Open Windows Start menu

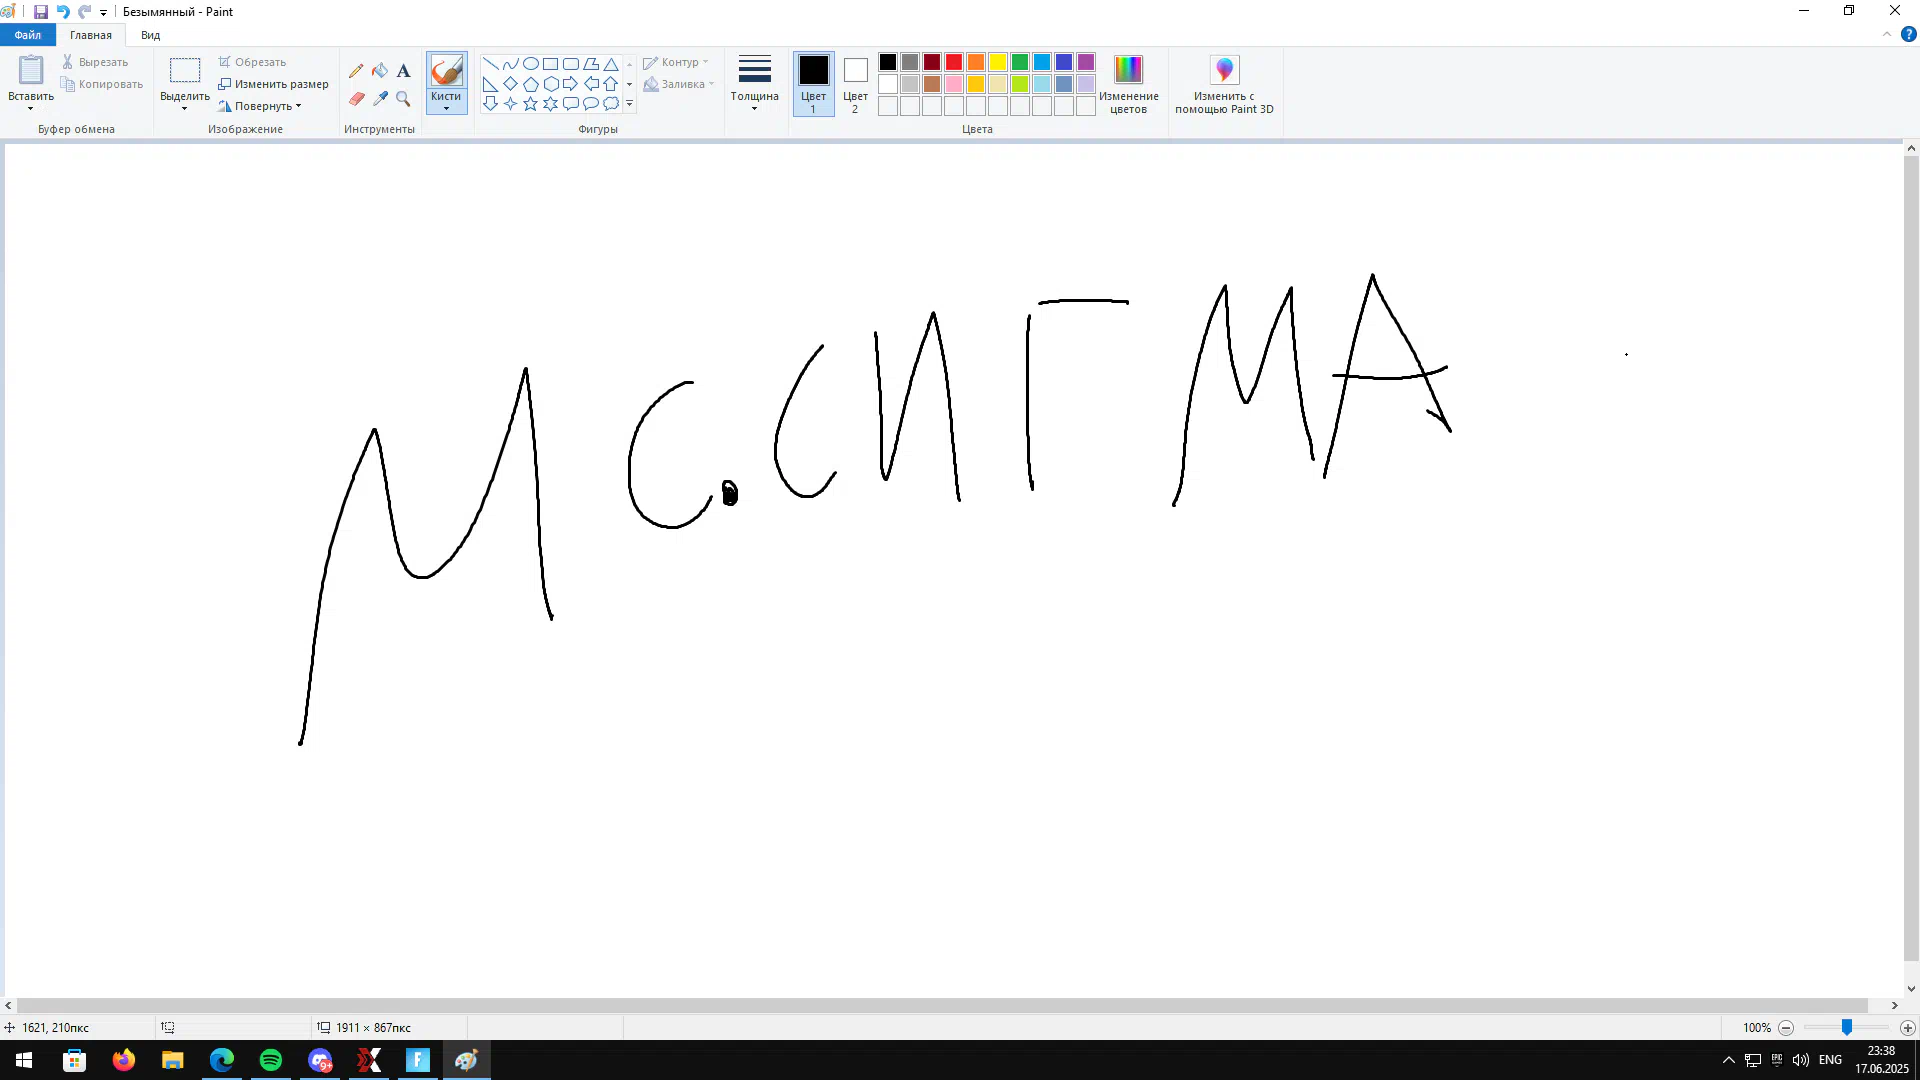(24, 1060)
